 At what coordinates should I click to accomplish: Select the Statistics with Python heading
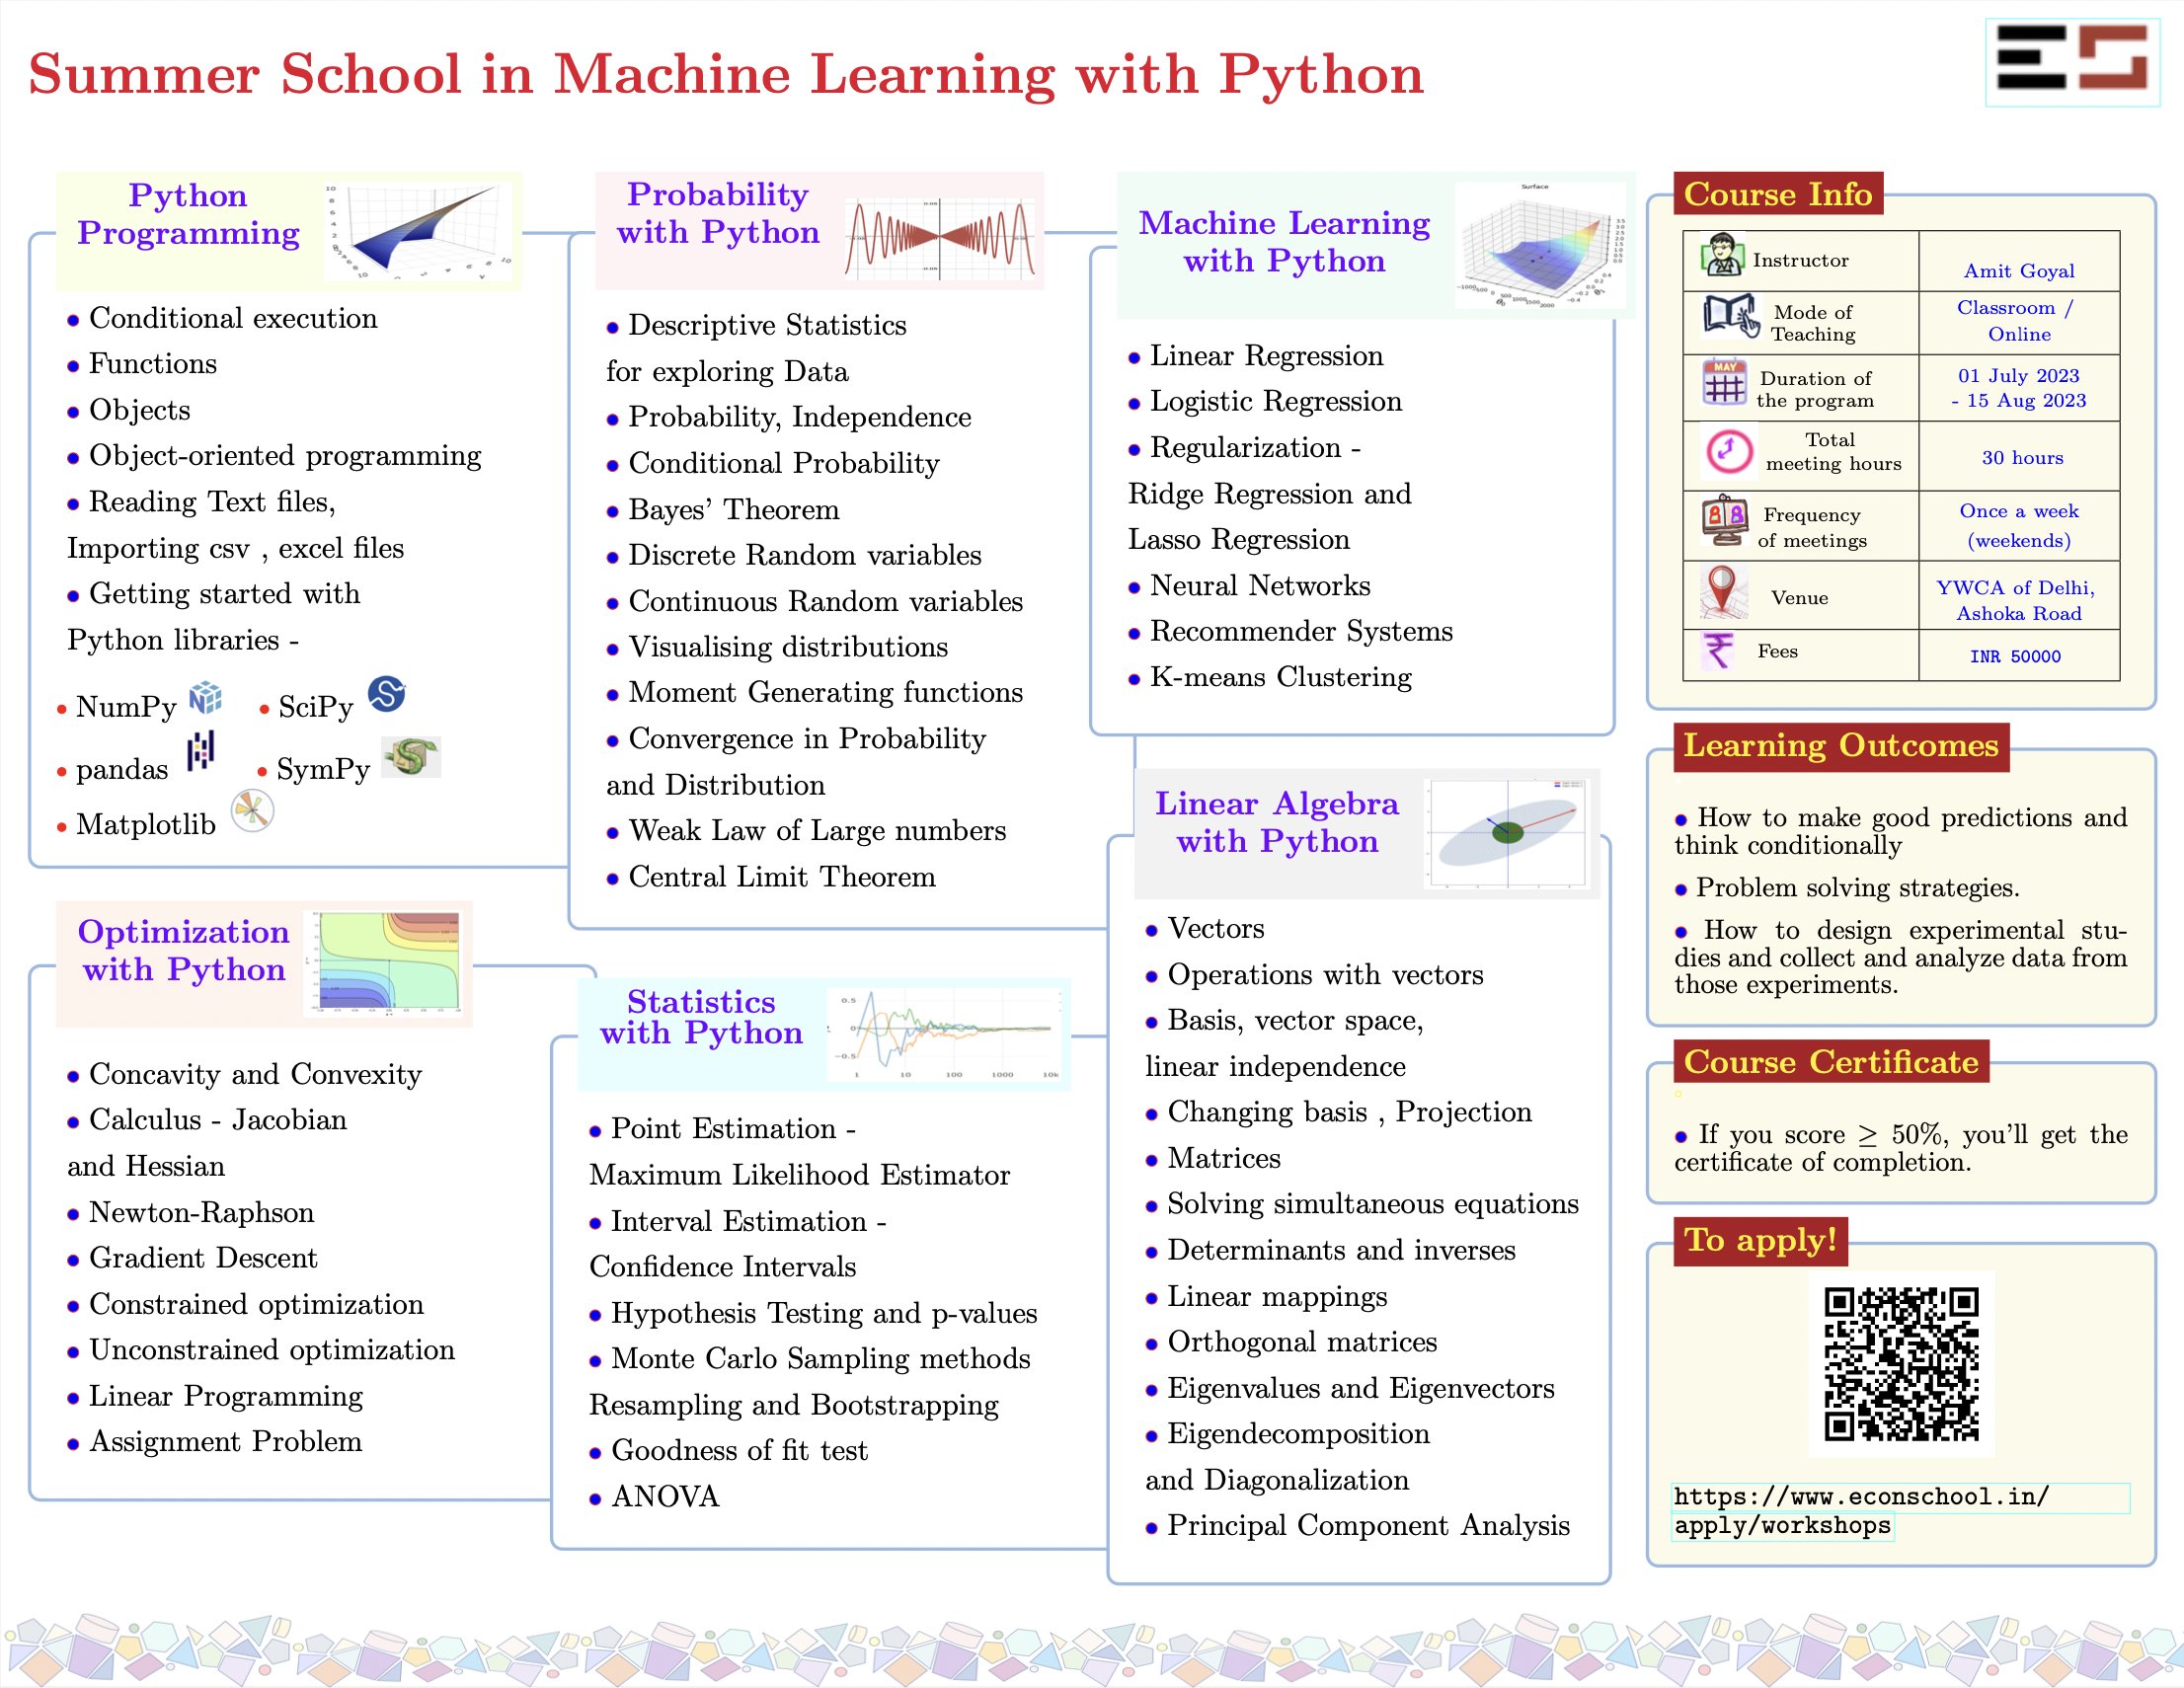pos(701,1017)
